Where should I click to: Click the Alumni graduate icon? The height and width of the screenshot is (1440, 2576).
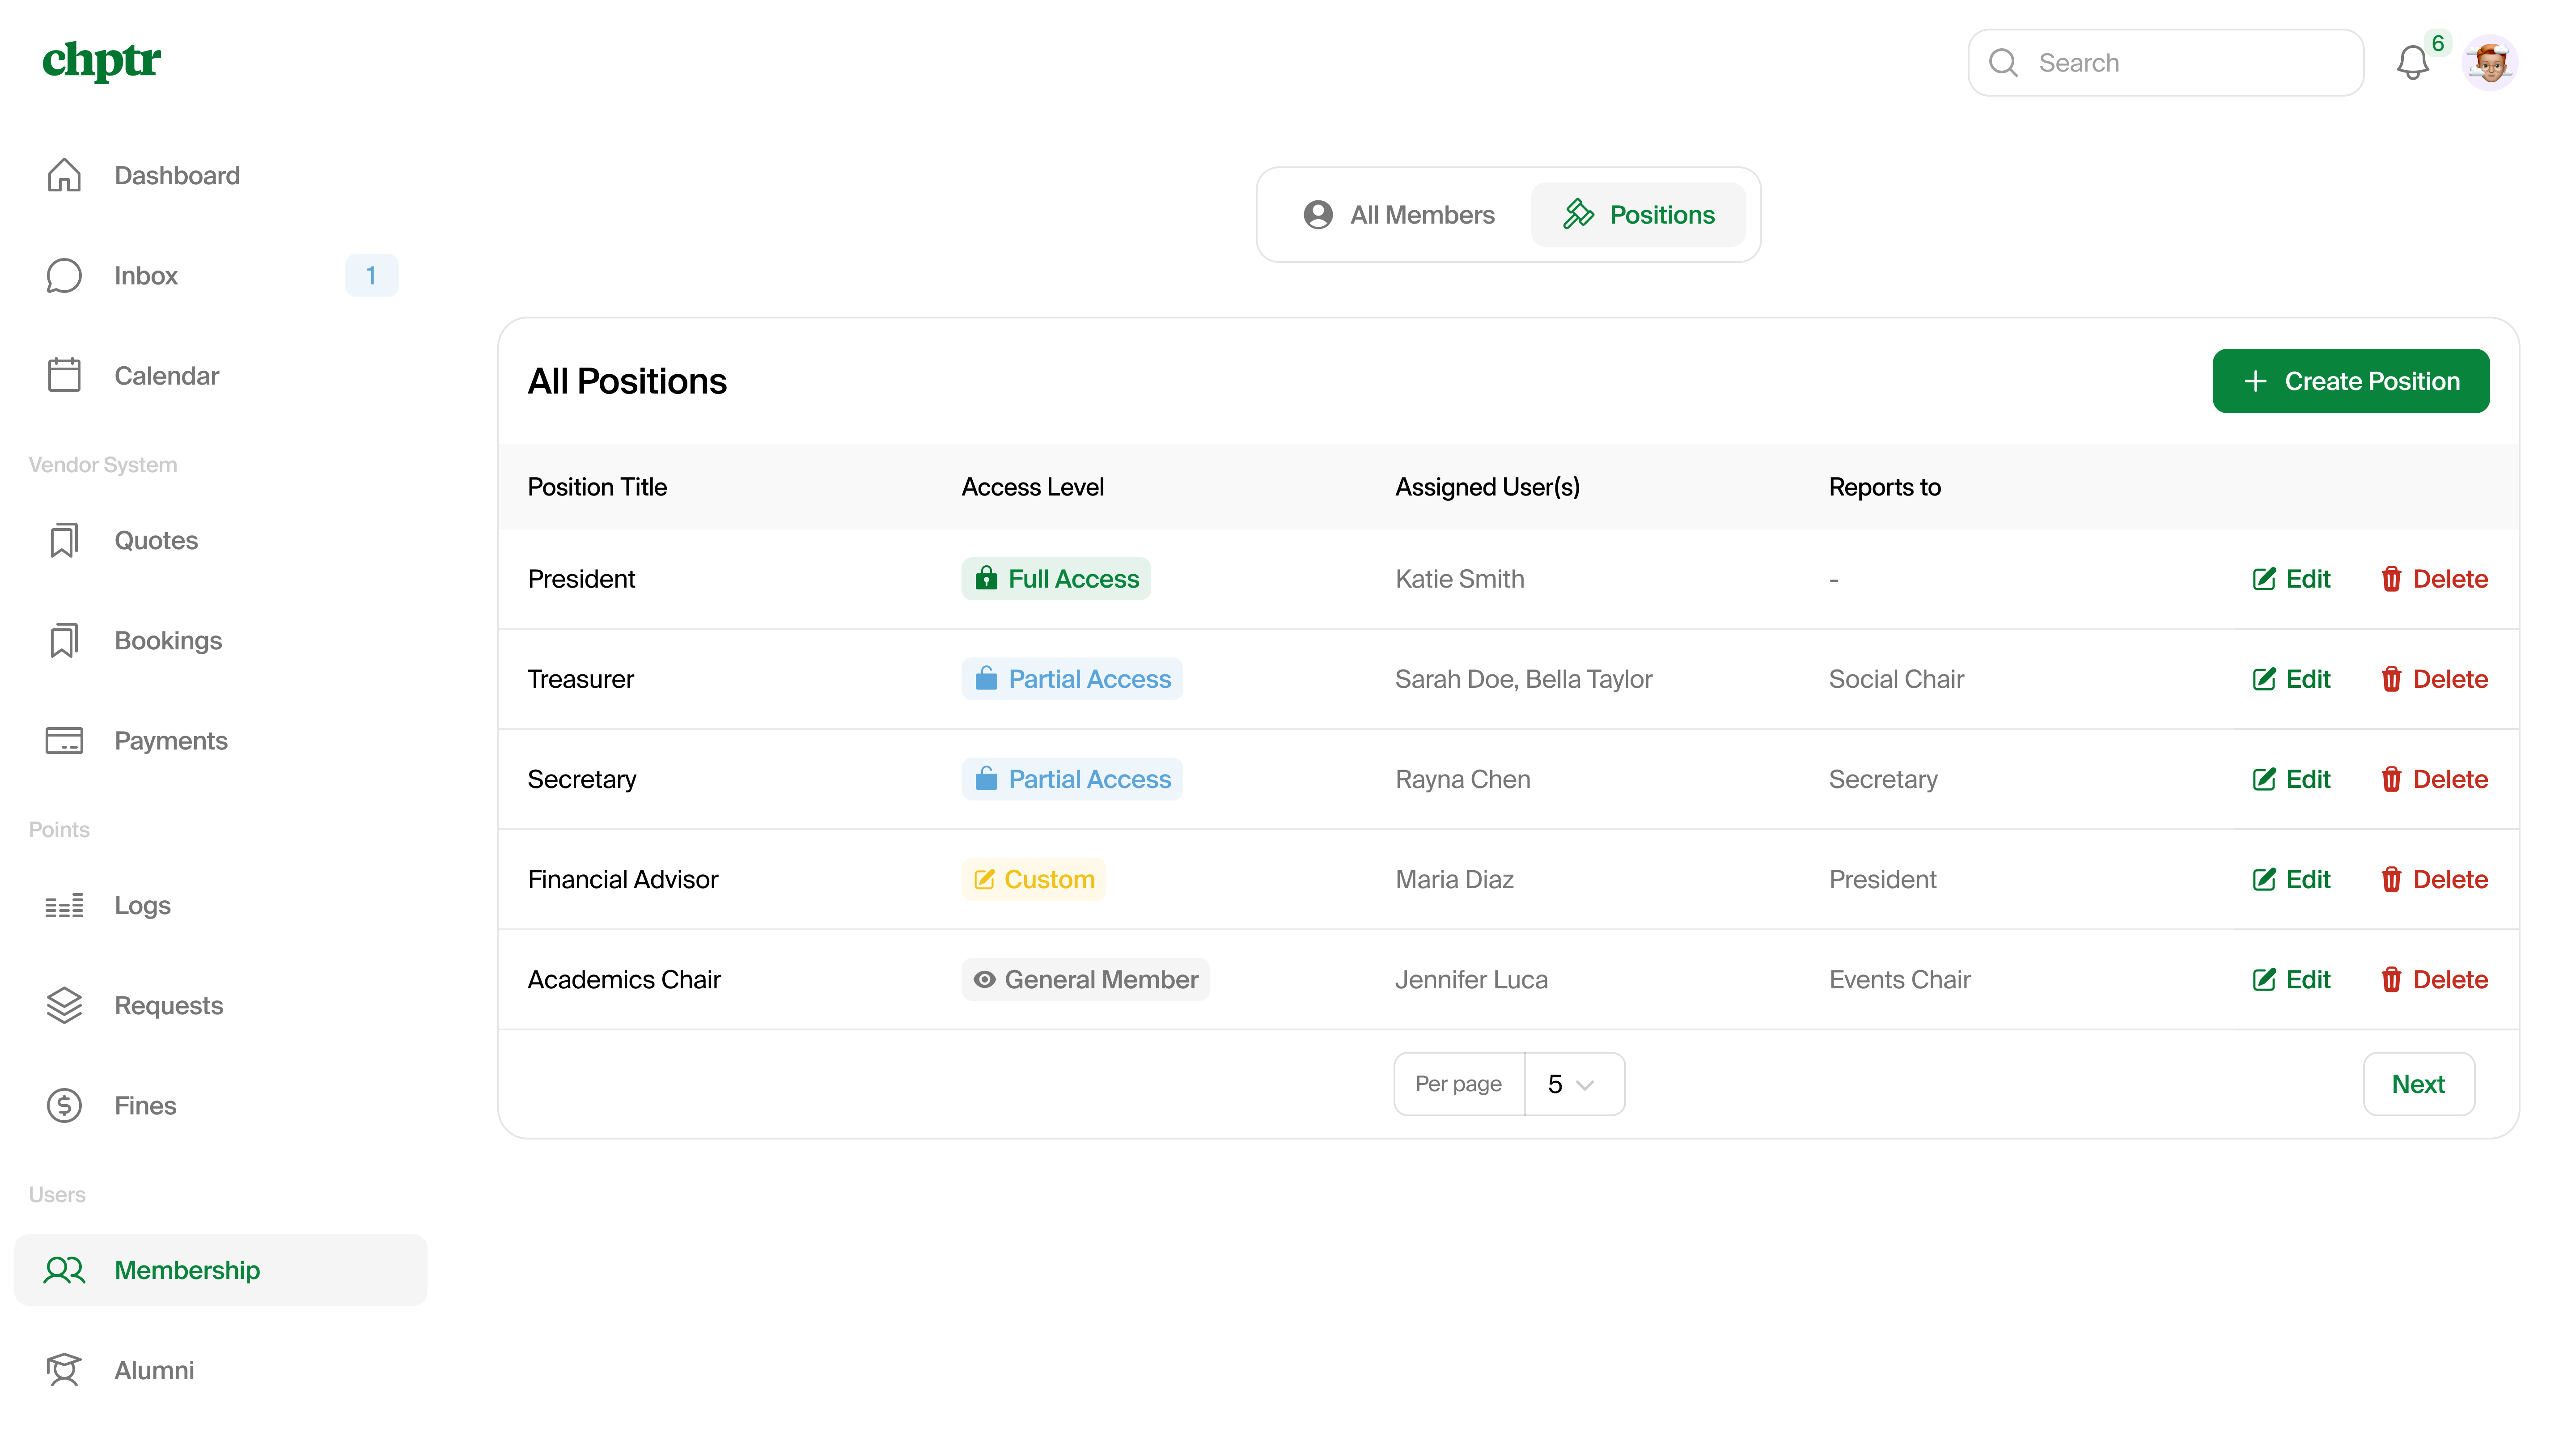[64, 1370]
